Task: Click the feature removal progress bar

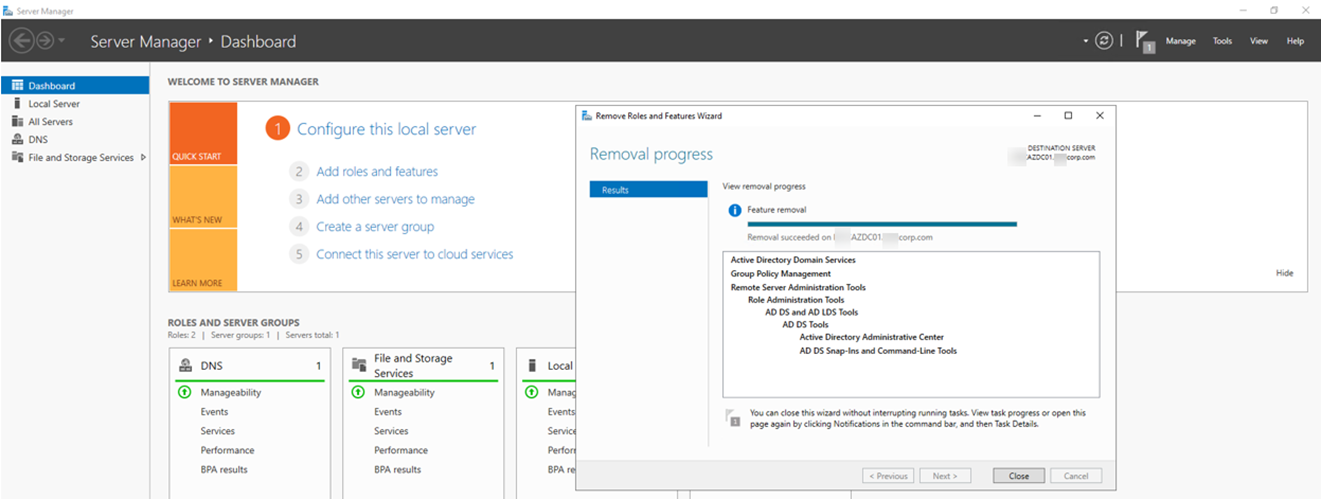Action: pyautogui.click(x=882, y=224)
